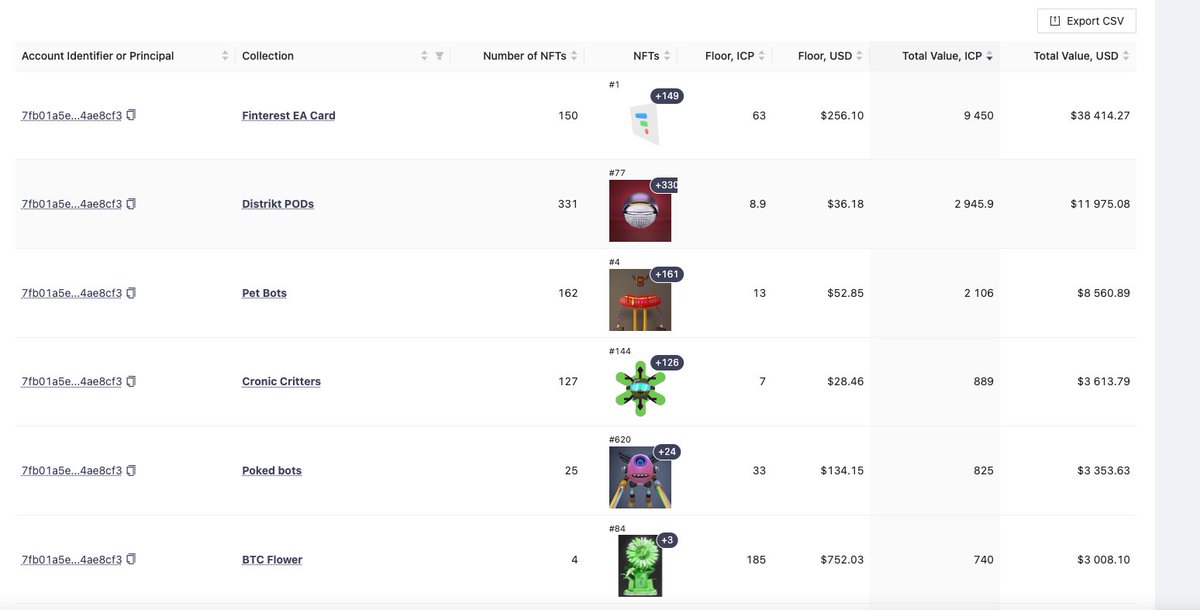Sort by Floor, ICP
This screenshot has width=1200, height=610.
pos(762,56)
